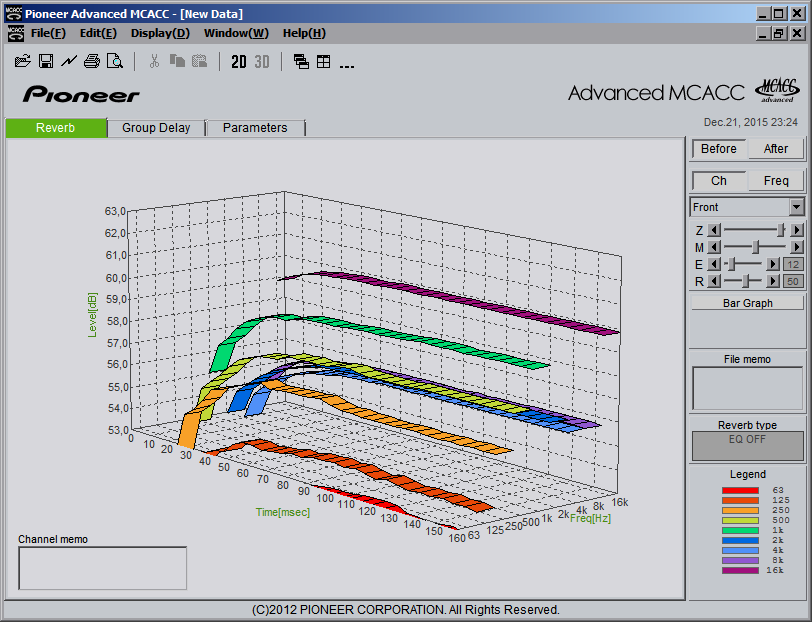Cascade windows using the toolbar icon
Viewport: 812px width, 622px height.
pos(301,61)
